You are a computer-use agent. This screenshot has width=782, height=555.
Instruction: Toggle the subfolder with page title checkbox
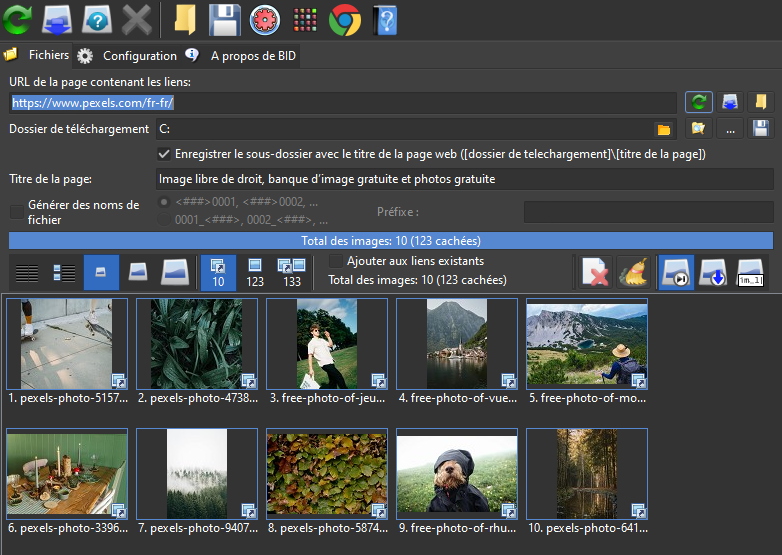(164, 154)
